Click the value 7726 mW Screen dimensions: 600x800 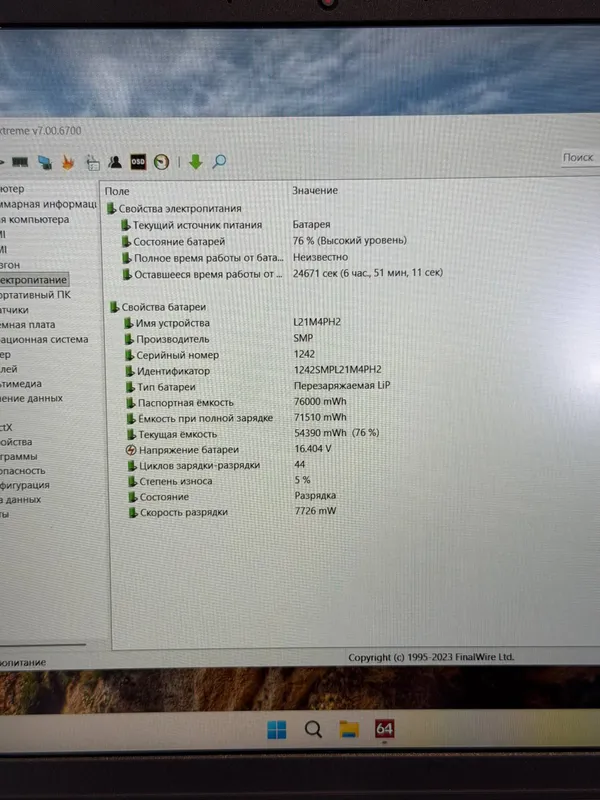tap(315, 511)
